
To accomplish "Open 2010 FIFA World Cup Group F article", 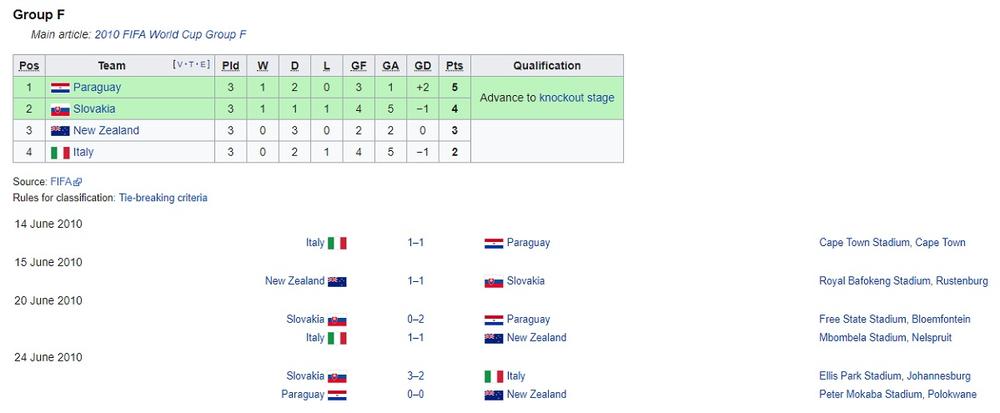I will pyautogui.click(x=170, y=35).
